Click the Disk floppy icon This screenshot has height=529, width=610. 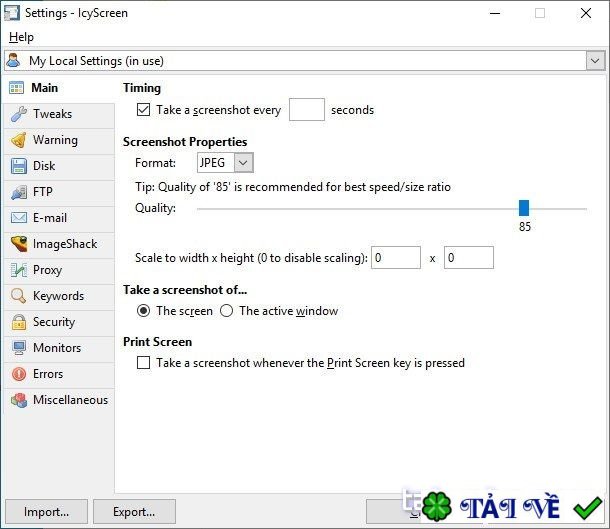[x=19, y=166]
